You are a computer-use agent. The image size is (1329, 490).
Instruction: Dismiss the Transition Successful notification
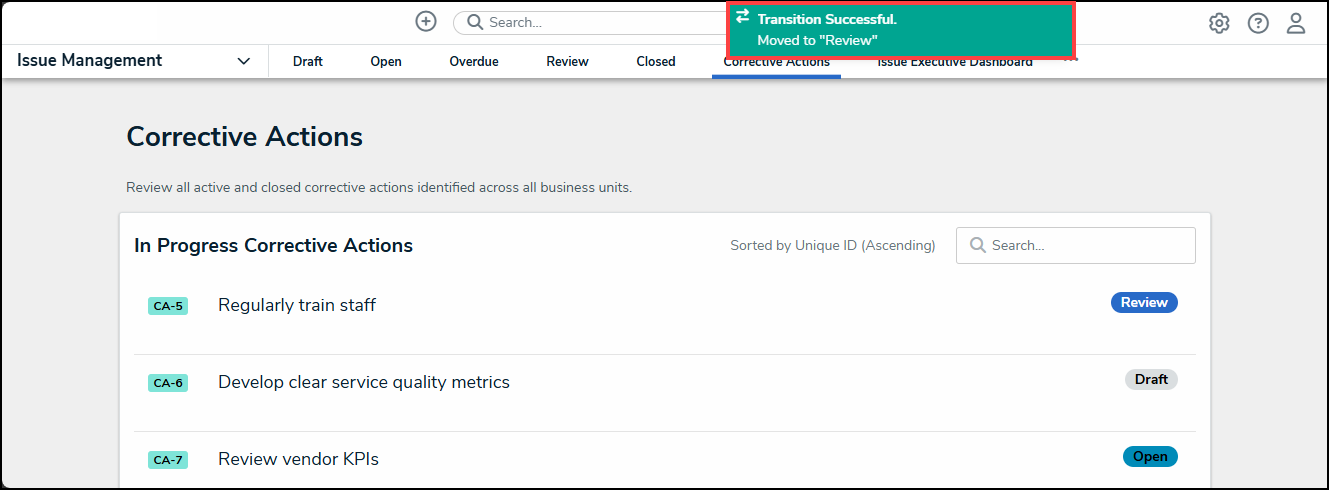pyautogui.click(x=900, y=30)
